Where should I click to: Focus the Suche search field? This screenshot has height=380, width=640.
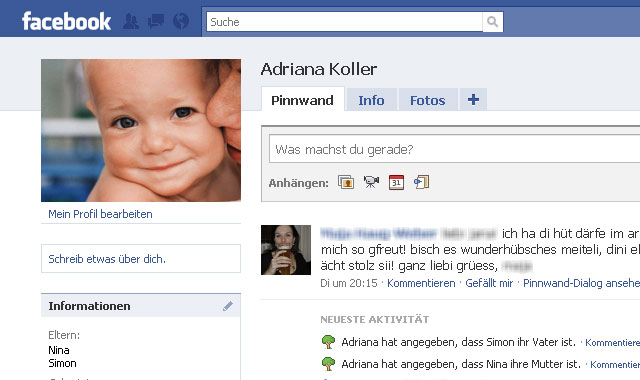click(x=345, y=22)
